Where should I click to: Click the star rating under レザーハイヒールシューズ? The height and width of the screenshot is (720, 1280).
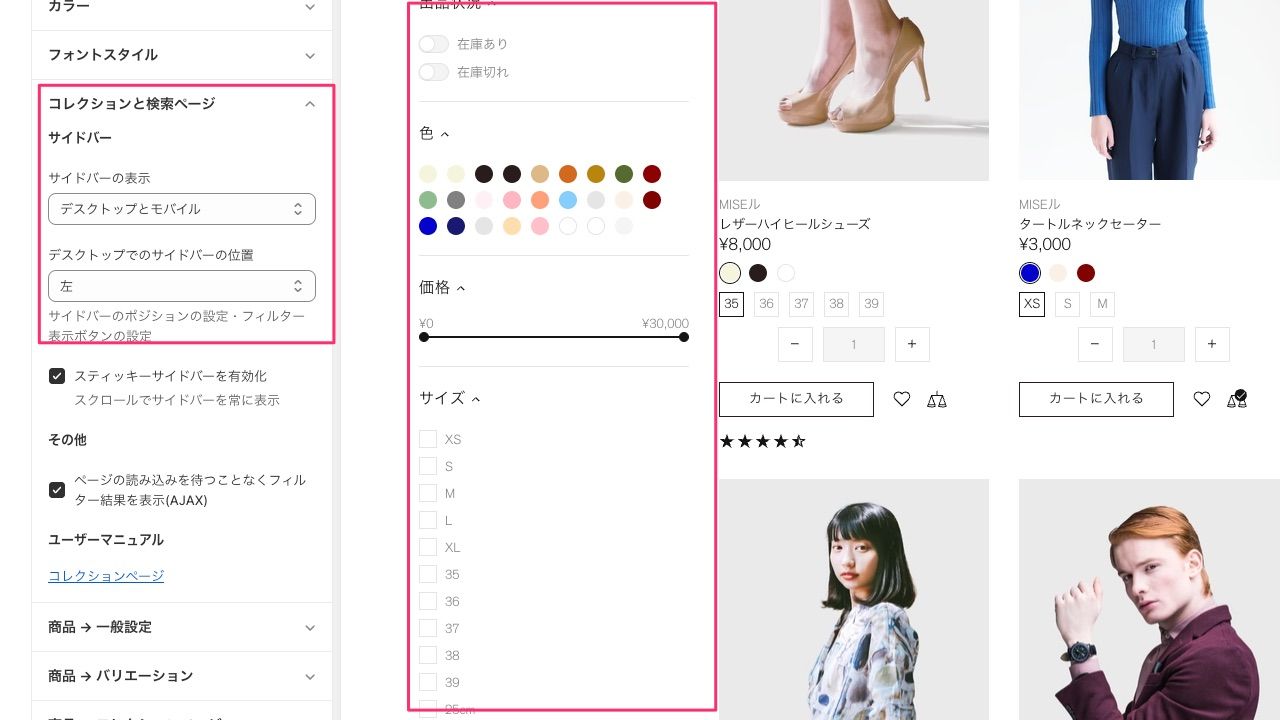pyautogui.click(x=762, y=441)
